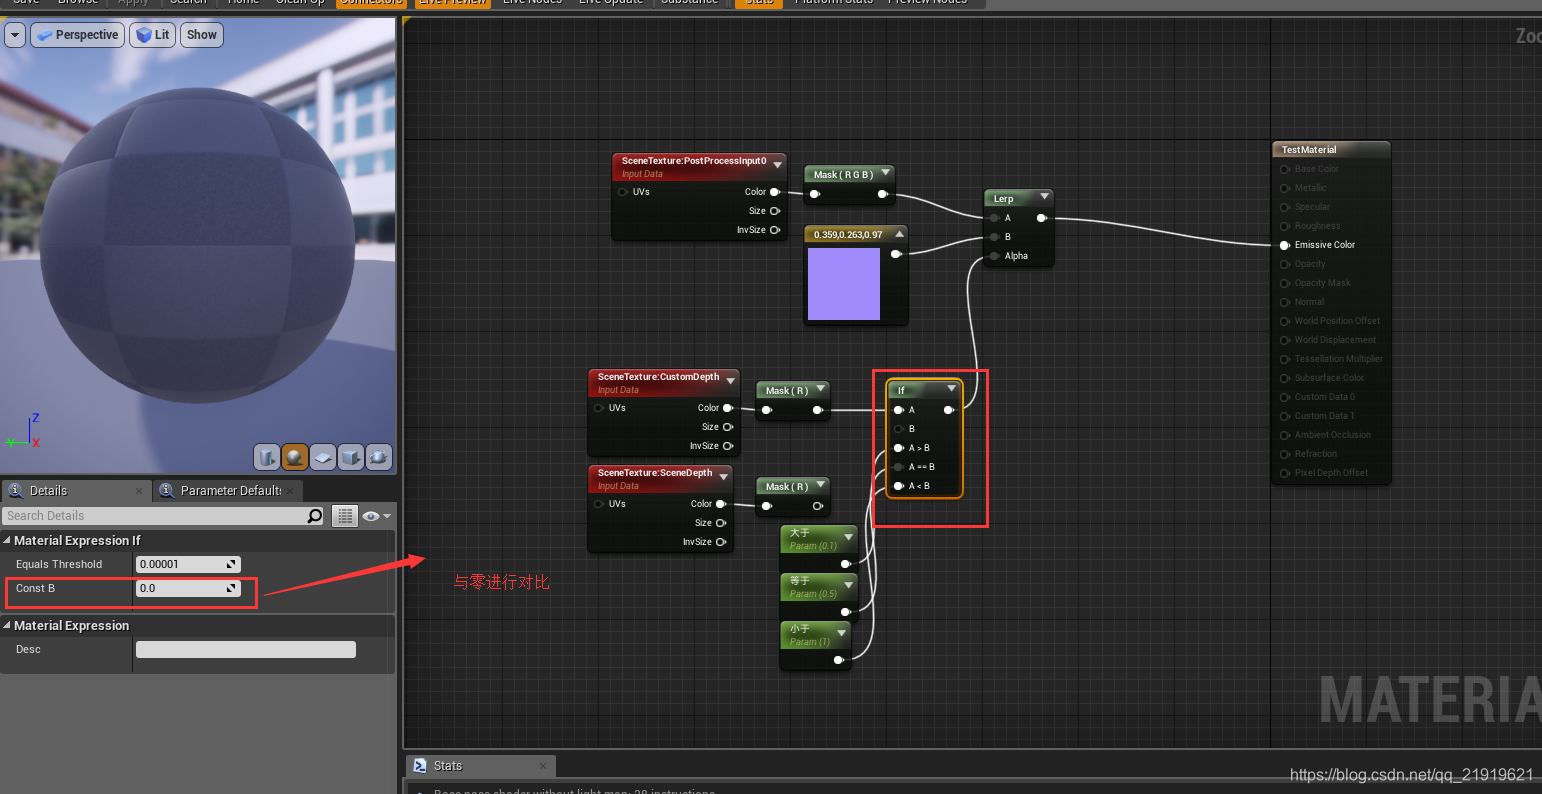This screenshot has width=1542, height=794.
Task: Click the 小于 parameter output pin
Action: click(x=838, y=660)
